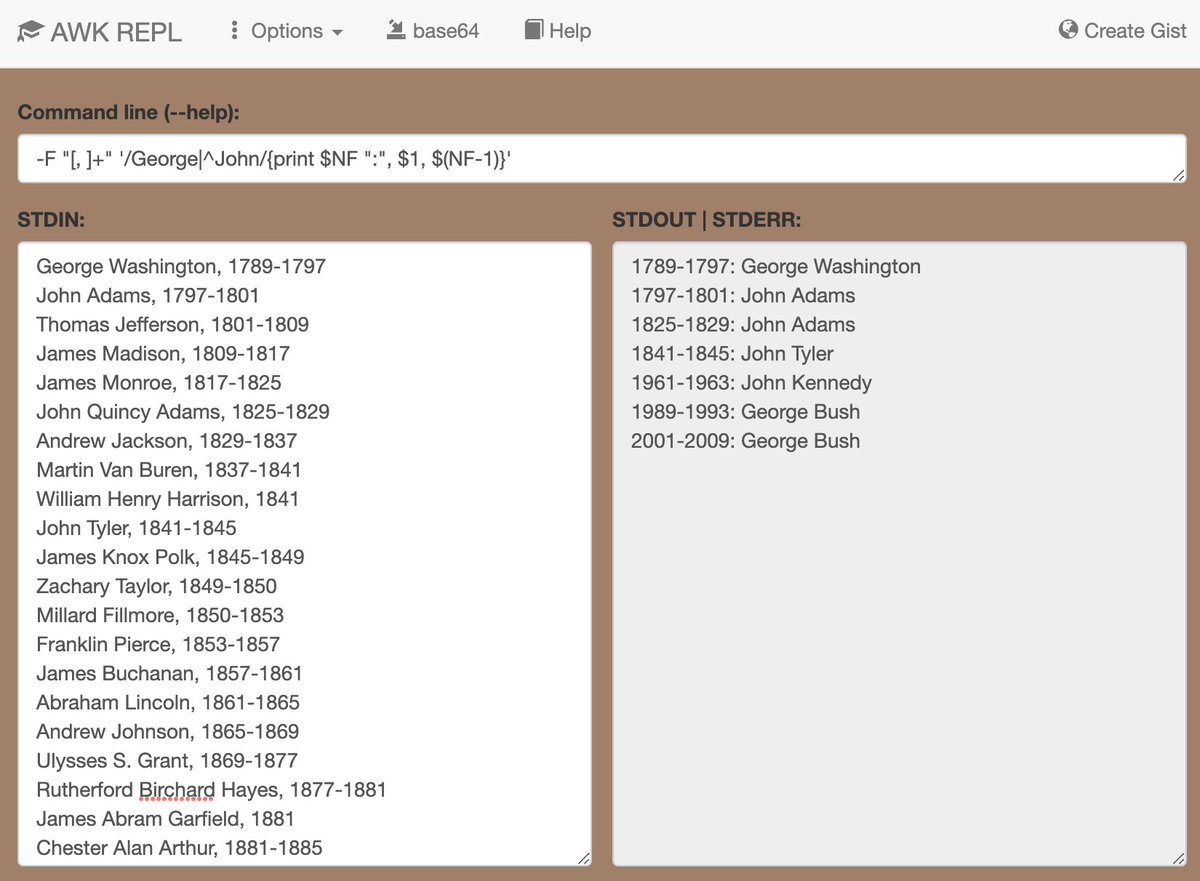Click the Command line resize handle

(x=1179, y=176)
